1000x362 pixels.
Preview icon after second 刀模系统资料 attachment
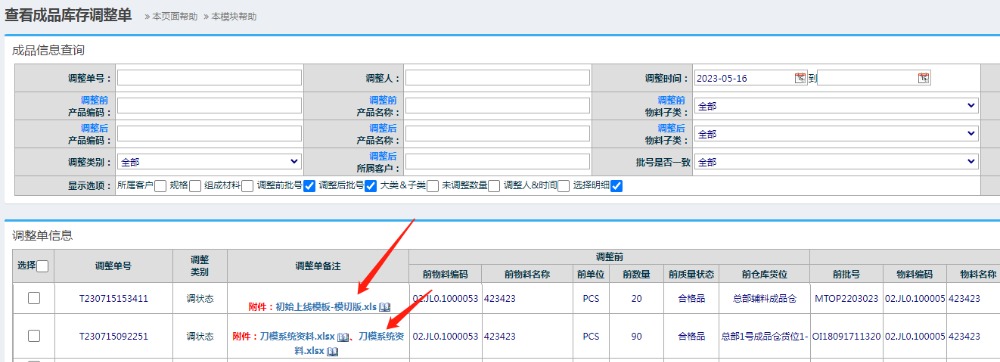(332, 351)
